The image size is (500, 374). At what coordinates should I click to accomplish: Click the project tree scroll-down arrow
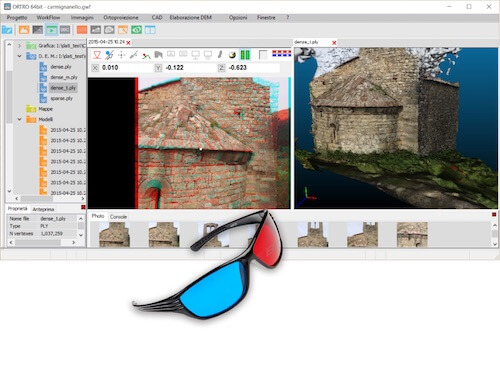(9, 191)
